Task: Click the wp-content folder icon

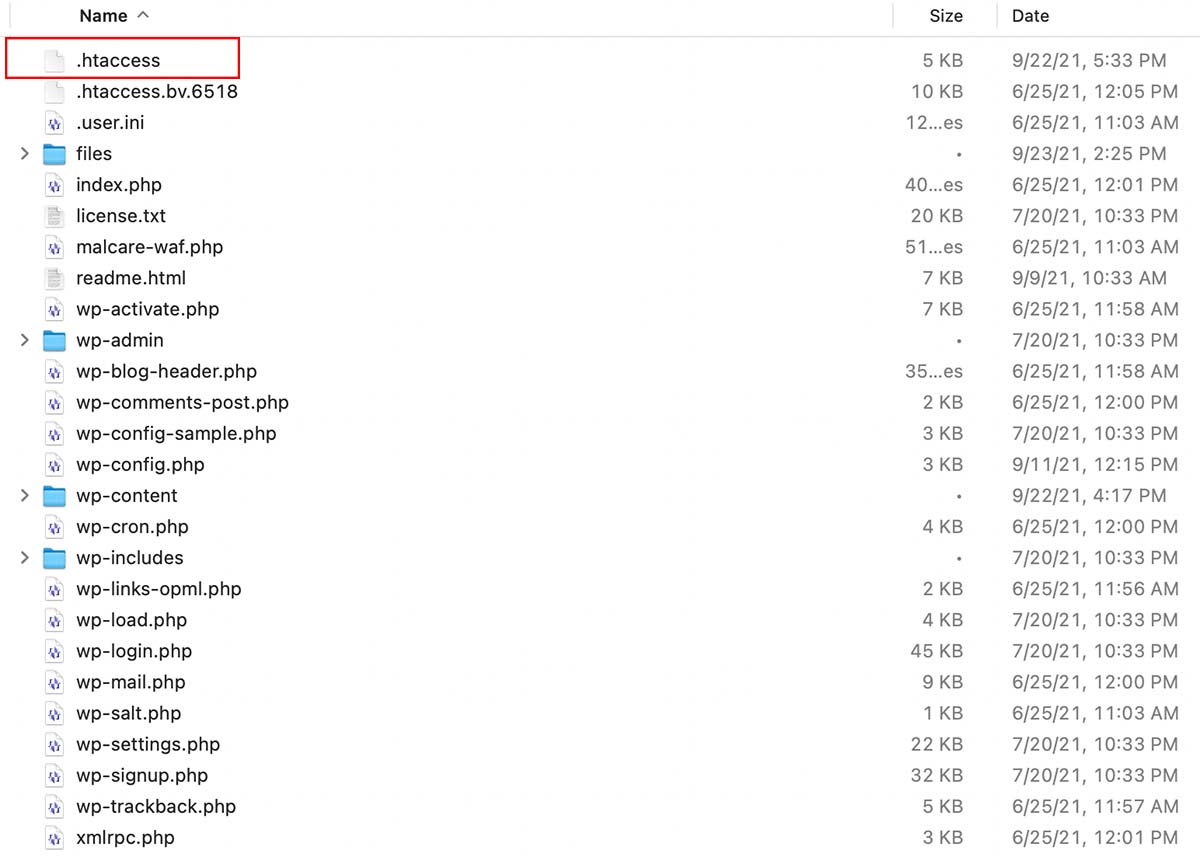Action: pos(54,495)
